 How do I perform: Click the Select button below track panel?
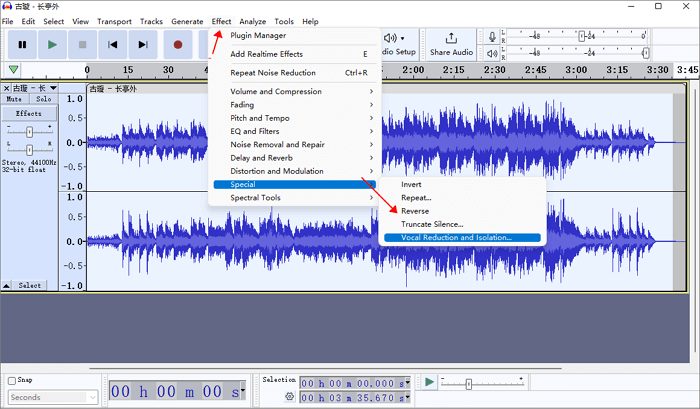pos(30,285)
